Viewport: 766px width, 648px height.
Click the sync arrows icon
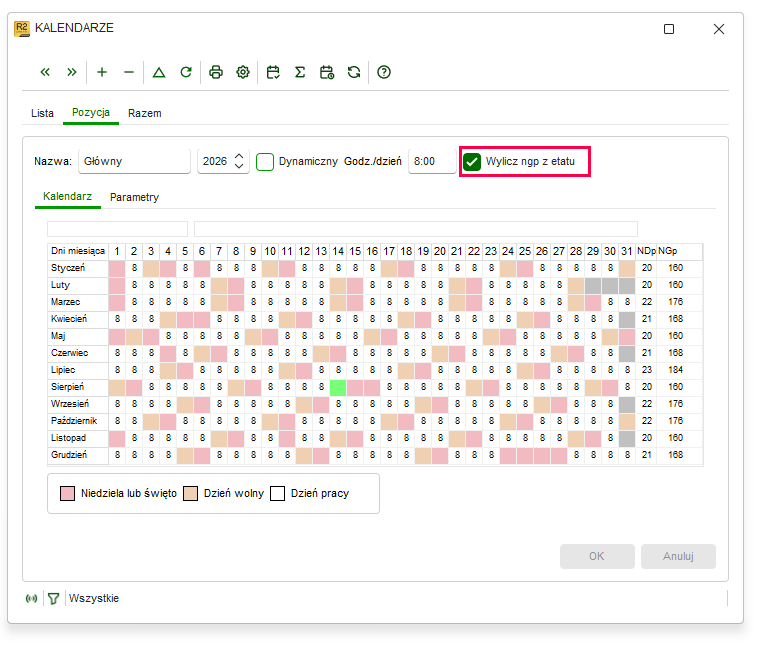coord(354,72)
